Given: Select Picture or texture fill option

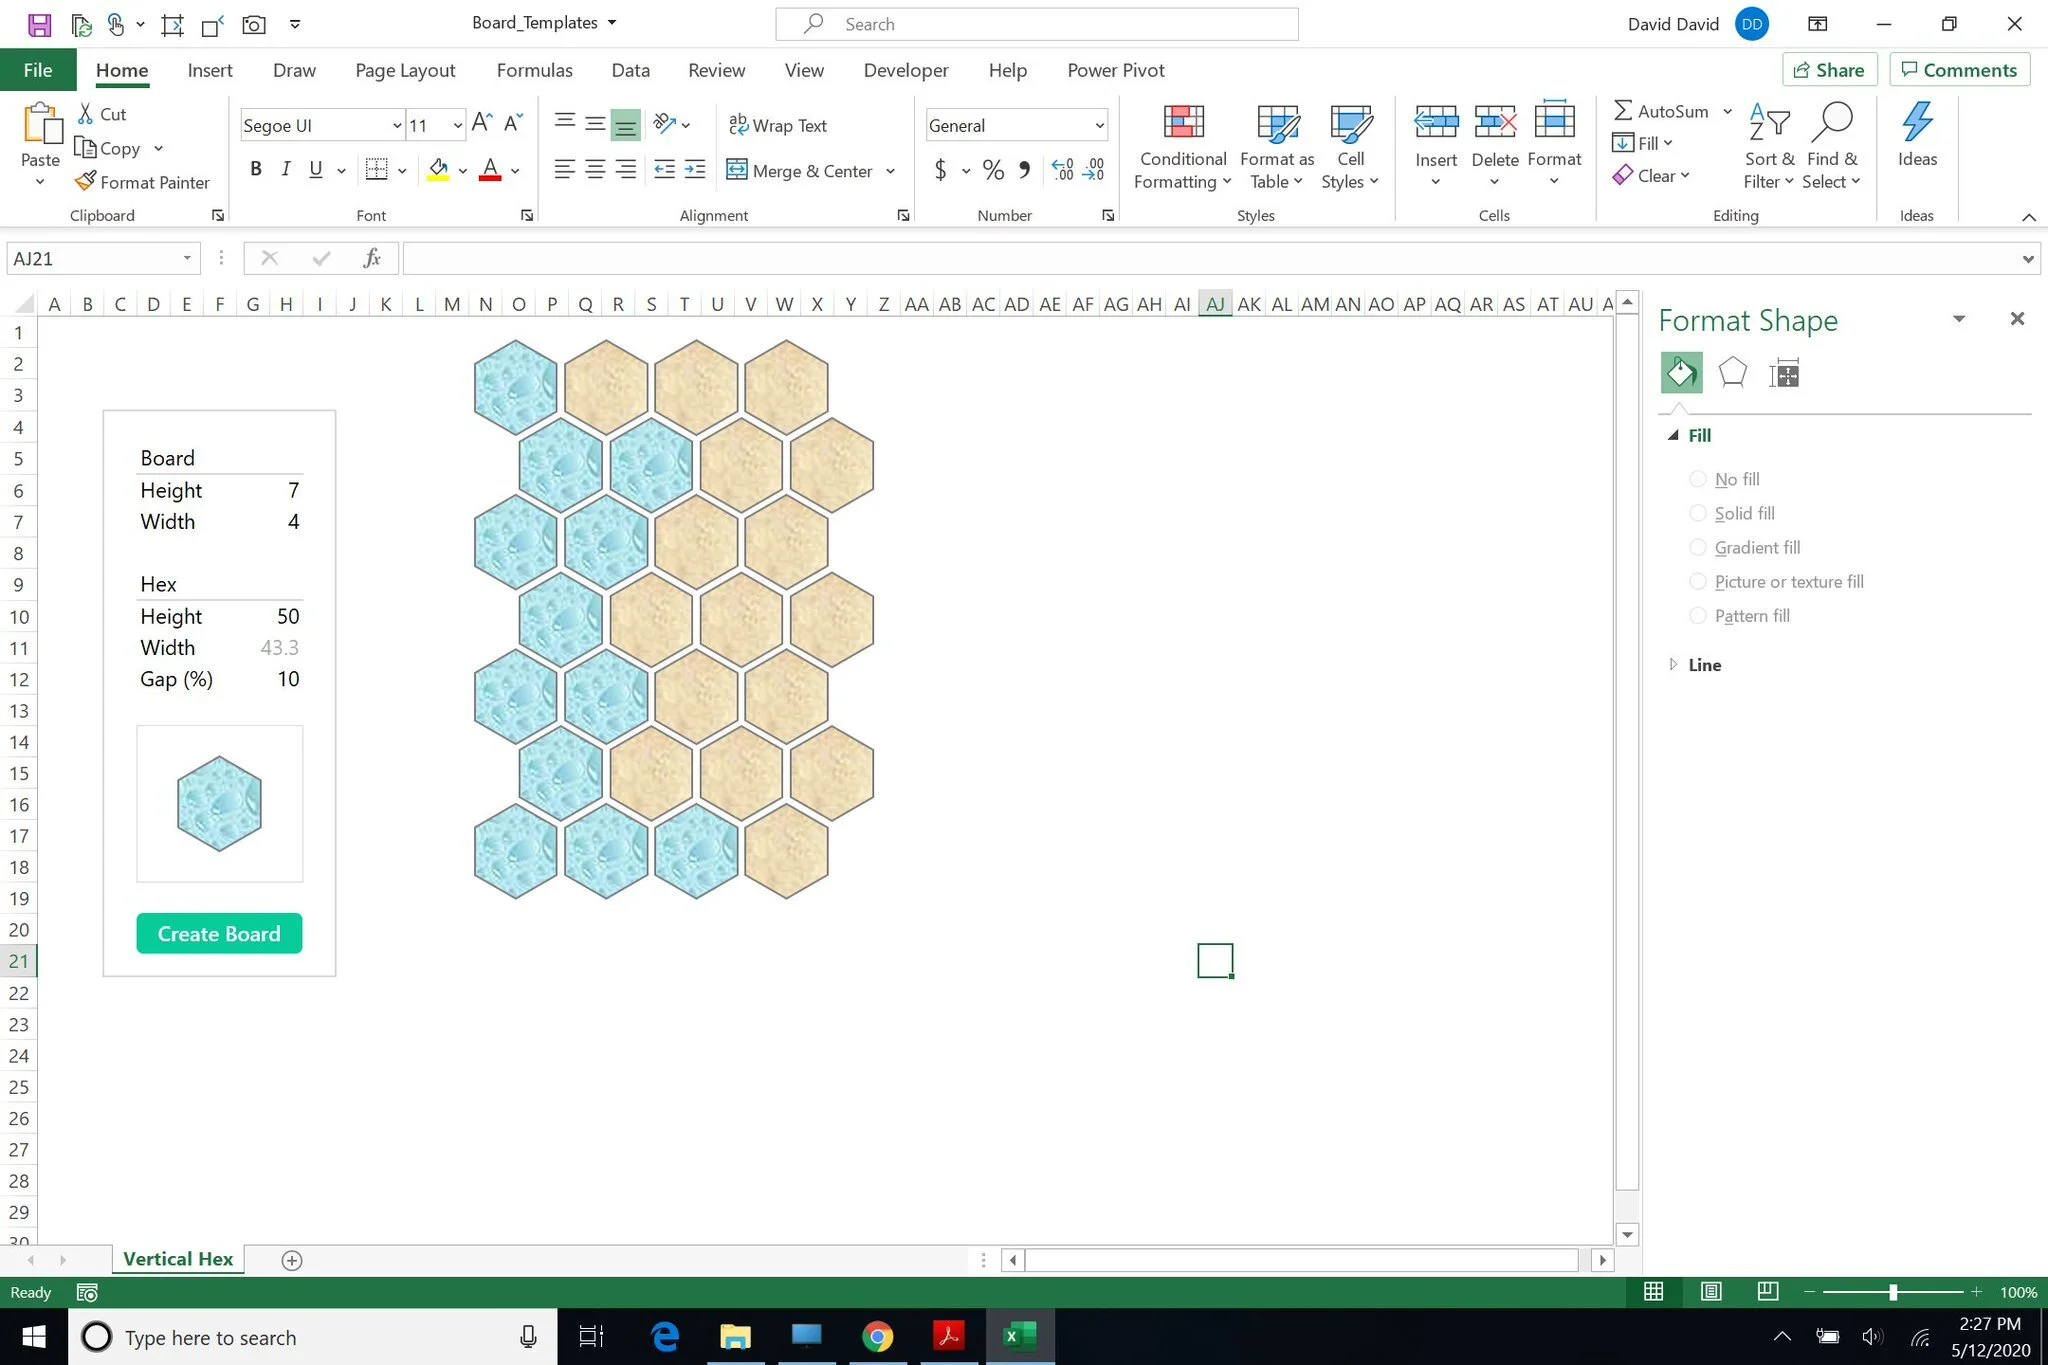Looking at the screenshot, I should (x=1697, y=581).
